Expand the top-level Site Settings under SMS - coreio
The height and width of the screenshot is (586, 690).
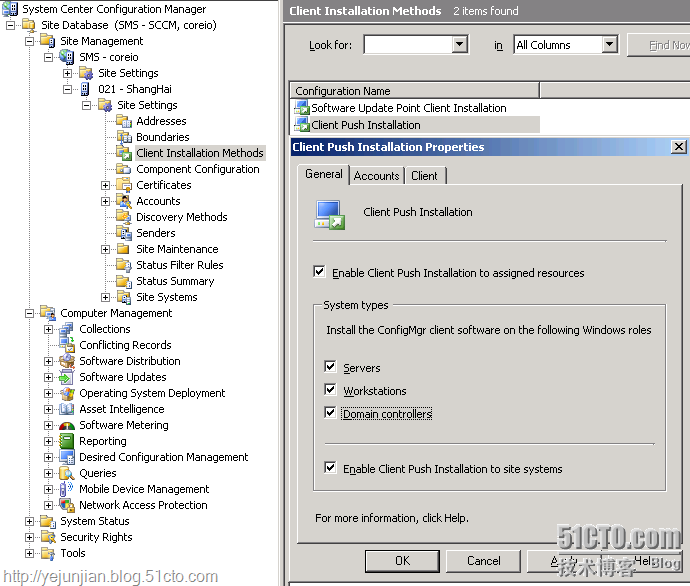[x=67, y=73]
